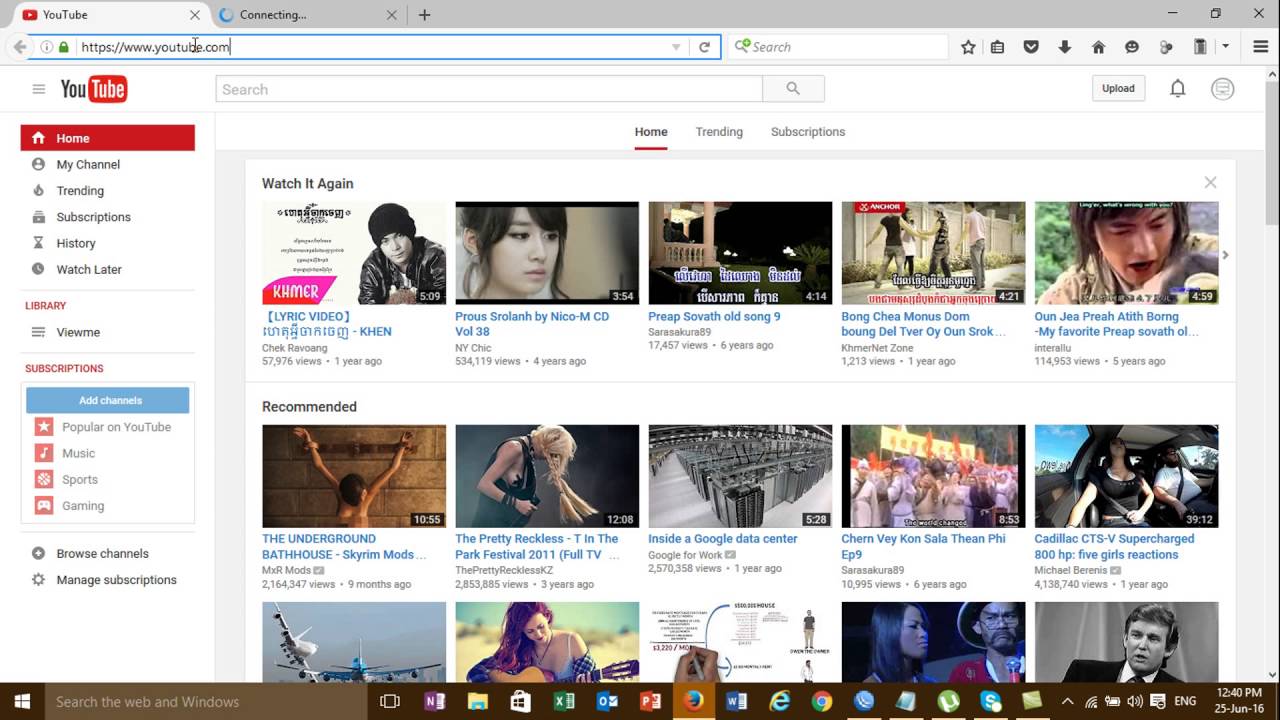Image resolution: width=1280 pixels, height=720 pixels.
Task: Click Windows taskbar search box
Action: [x=206, y=701]
